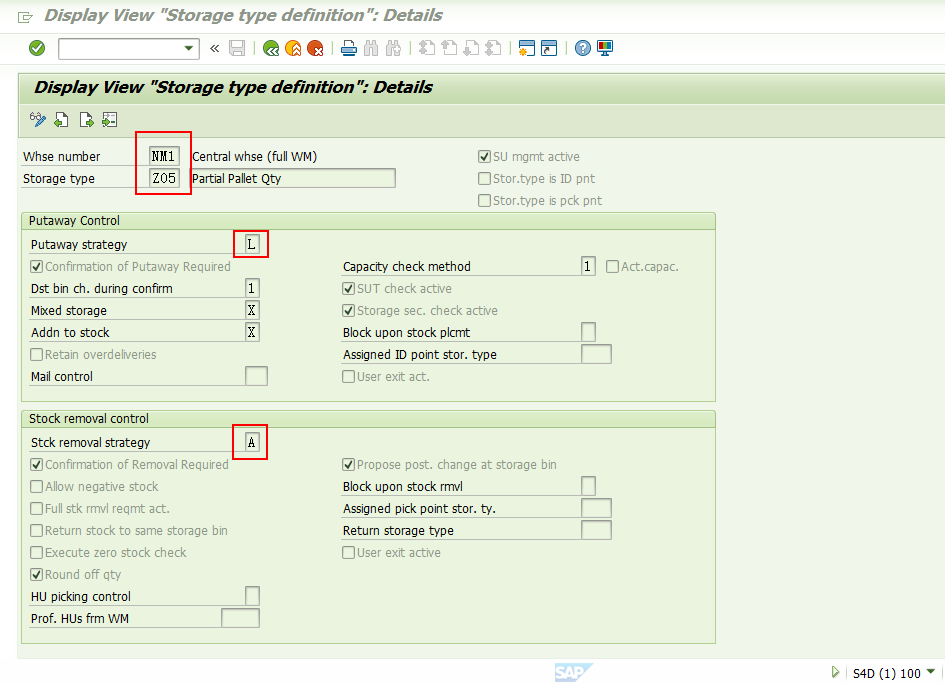Toggle Allow negative stock checkbox
The image size is (945, 684).
pos(37,486)
